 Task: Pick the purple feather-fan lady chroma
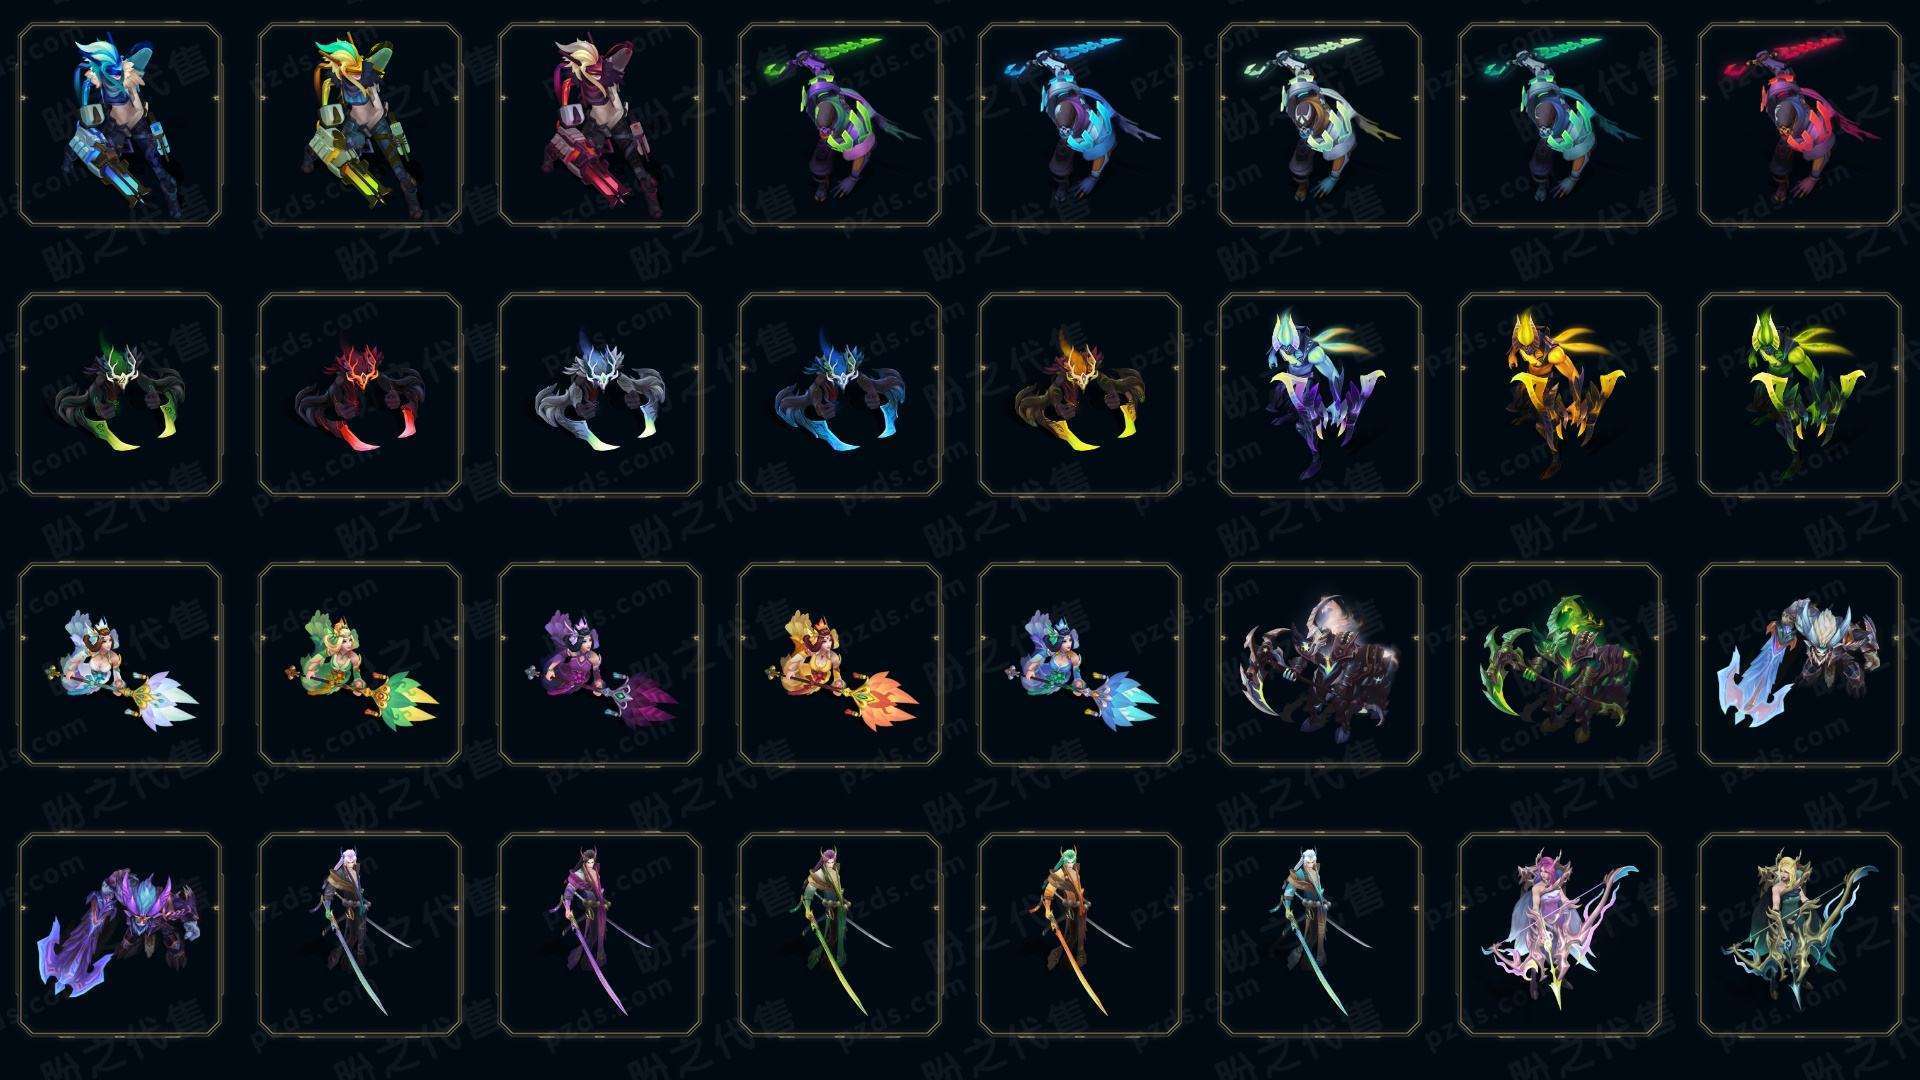coord(600,665)
